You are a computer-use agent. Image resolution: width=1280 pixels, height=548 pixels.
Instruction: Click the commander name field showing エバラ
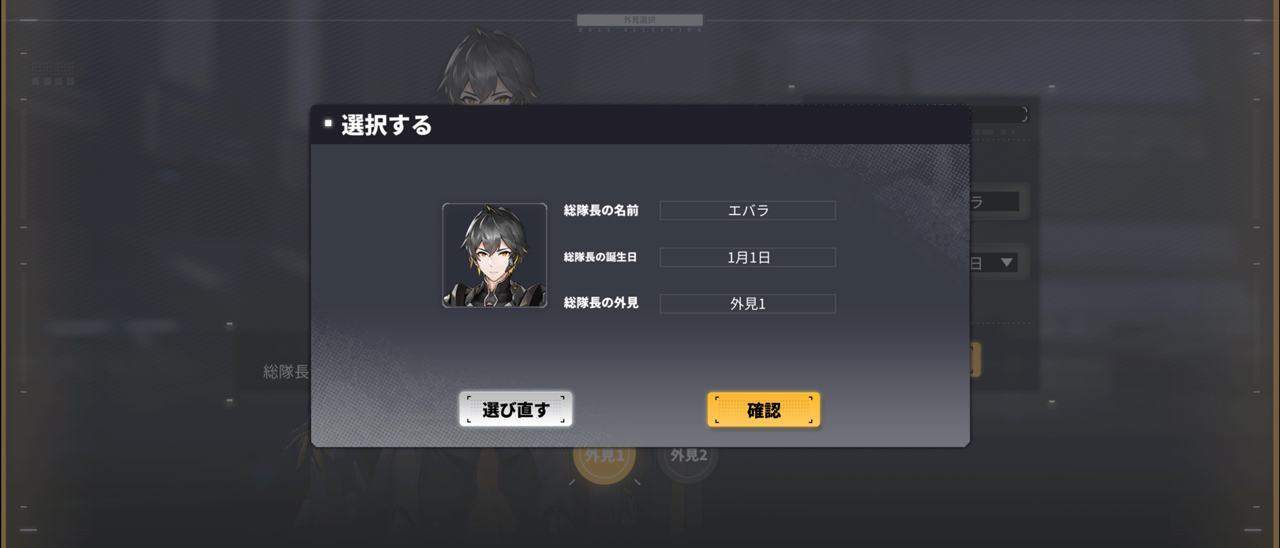click(x=748, y=210)
